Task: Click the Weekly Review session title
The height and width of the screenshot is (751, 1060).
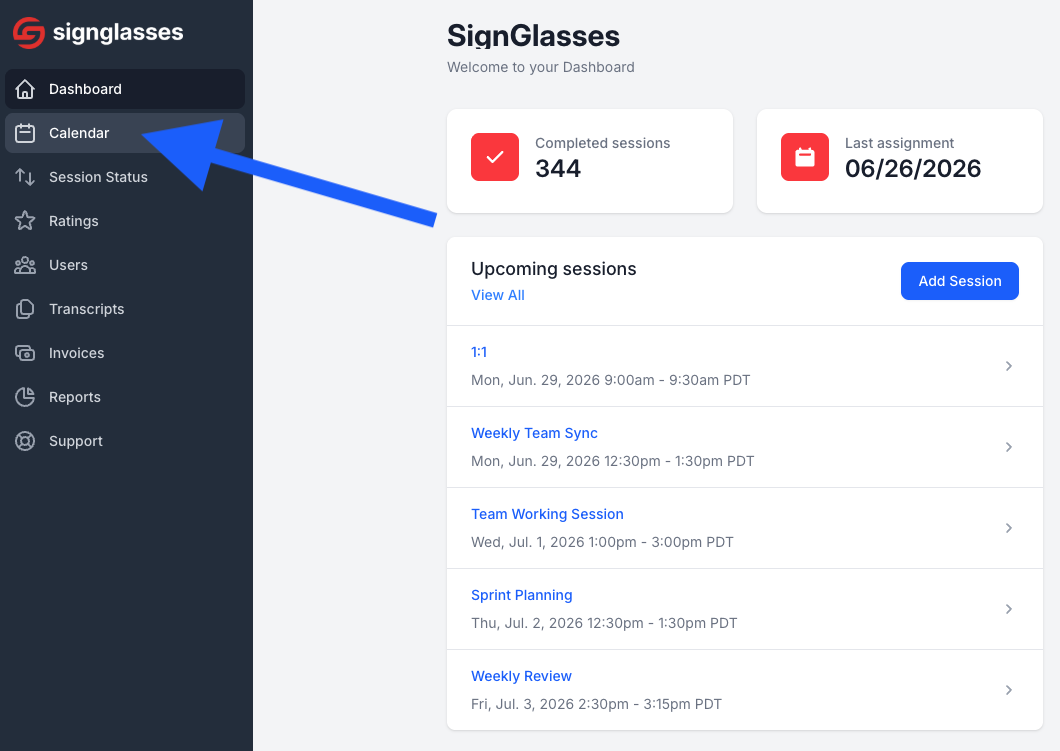Action: 521,677
